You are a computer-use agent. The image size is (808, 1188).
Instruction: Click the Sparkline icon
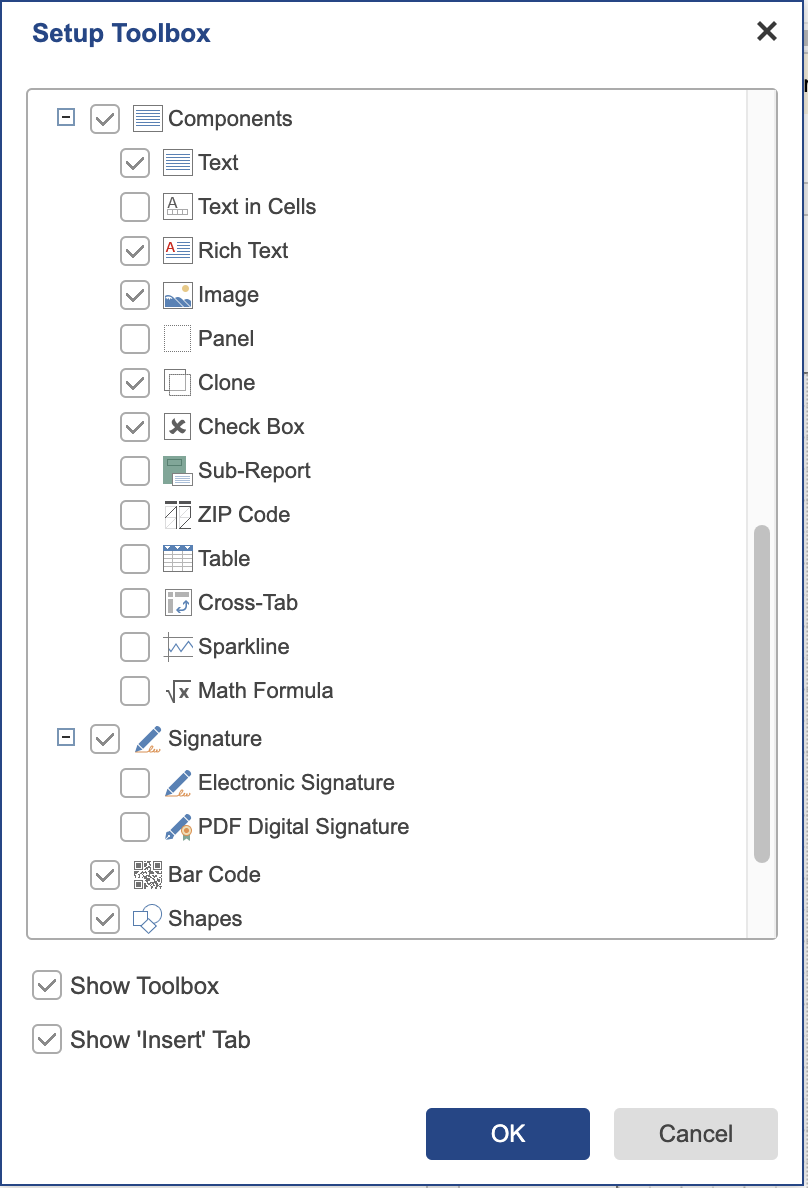(177, 646)
